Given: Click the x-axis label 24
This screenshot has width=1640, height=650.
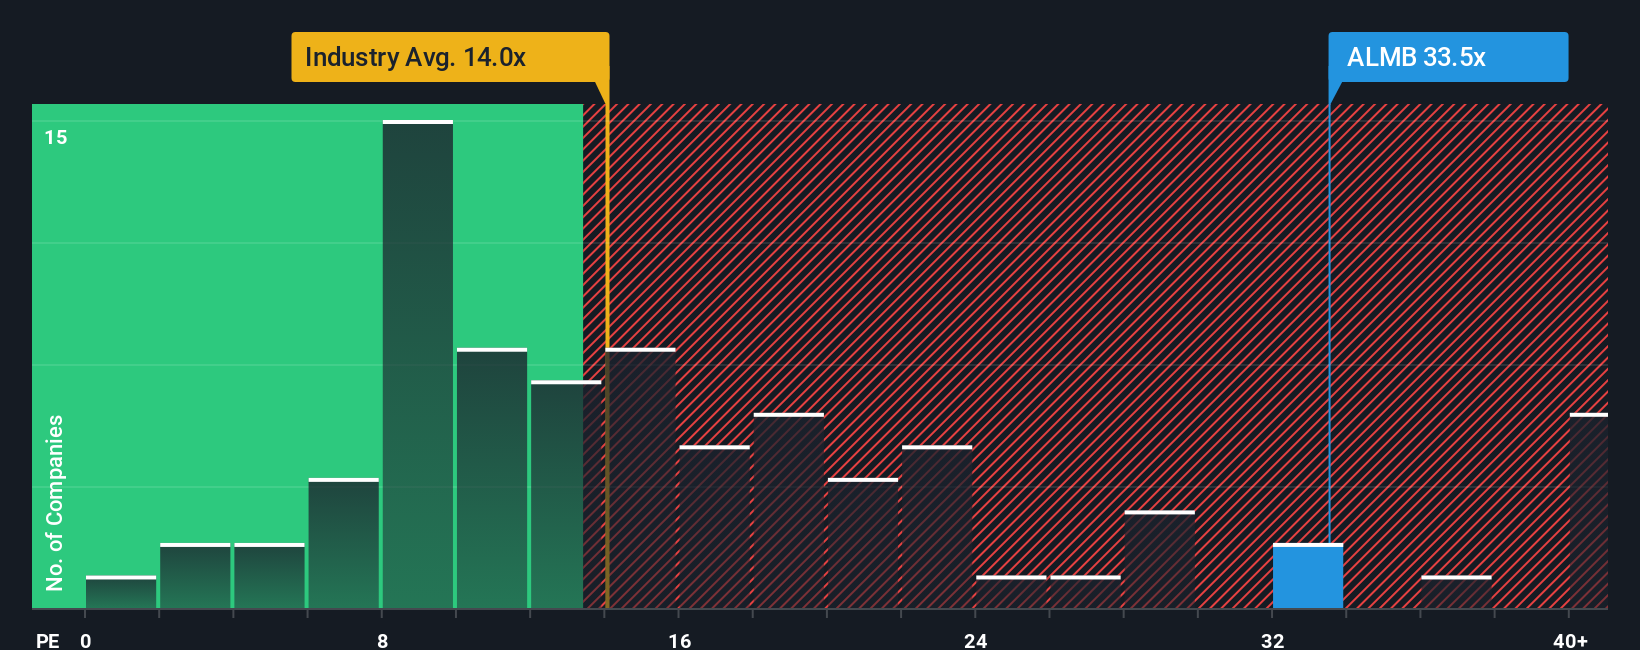Looking at the screenshot, I should click(976, 640).
